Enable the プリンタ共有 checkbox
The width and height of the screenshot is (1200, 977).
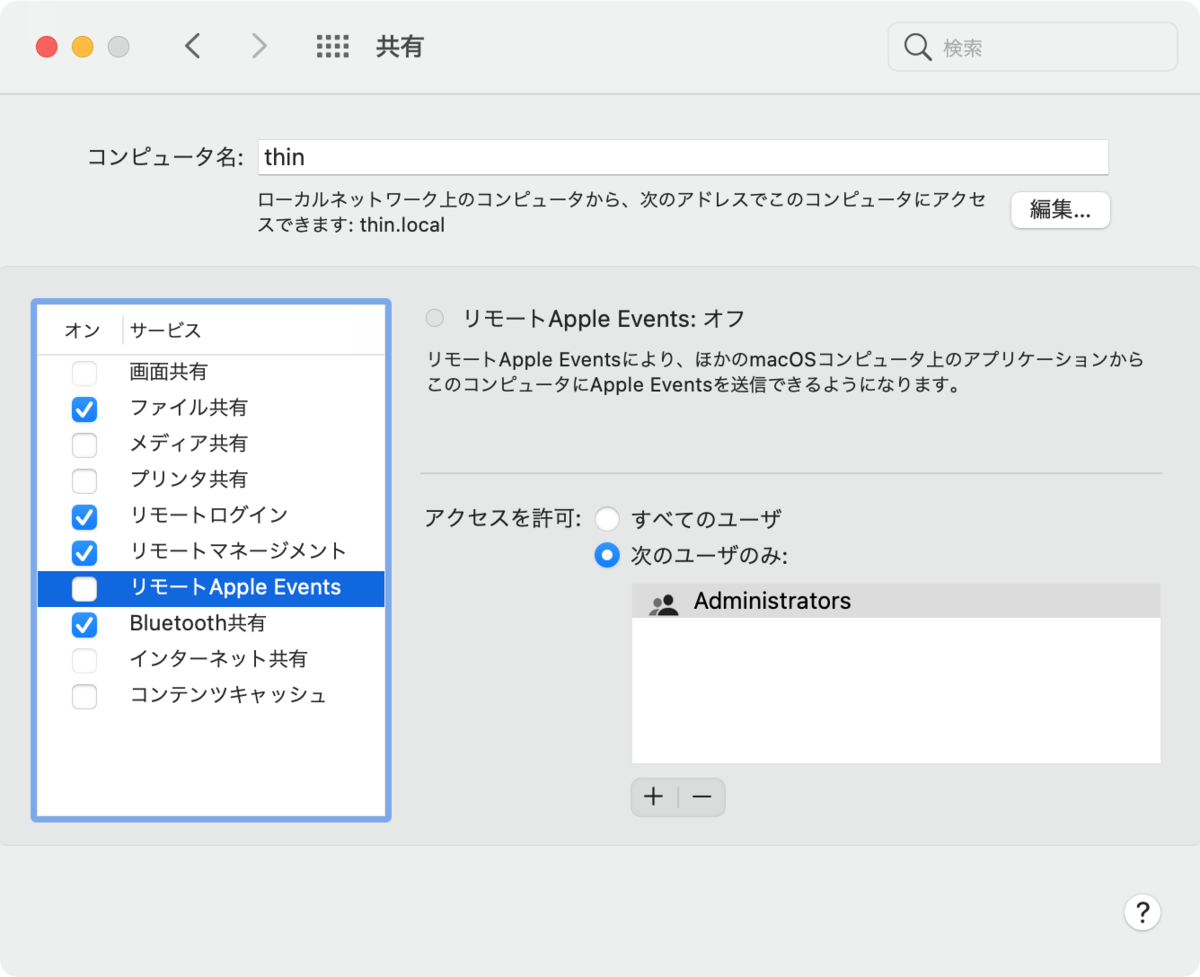click(x=85, y=481)
